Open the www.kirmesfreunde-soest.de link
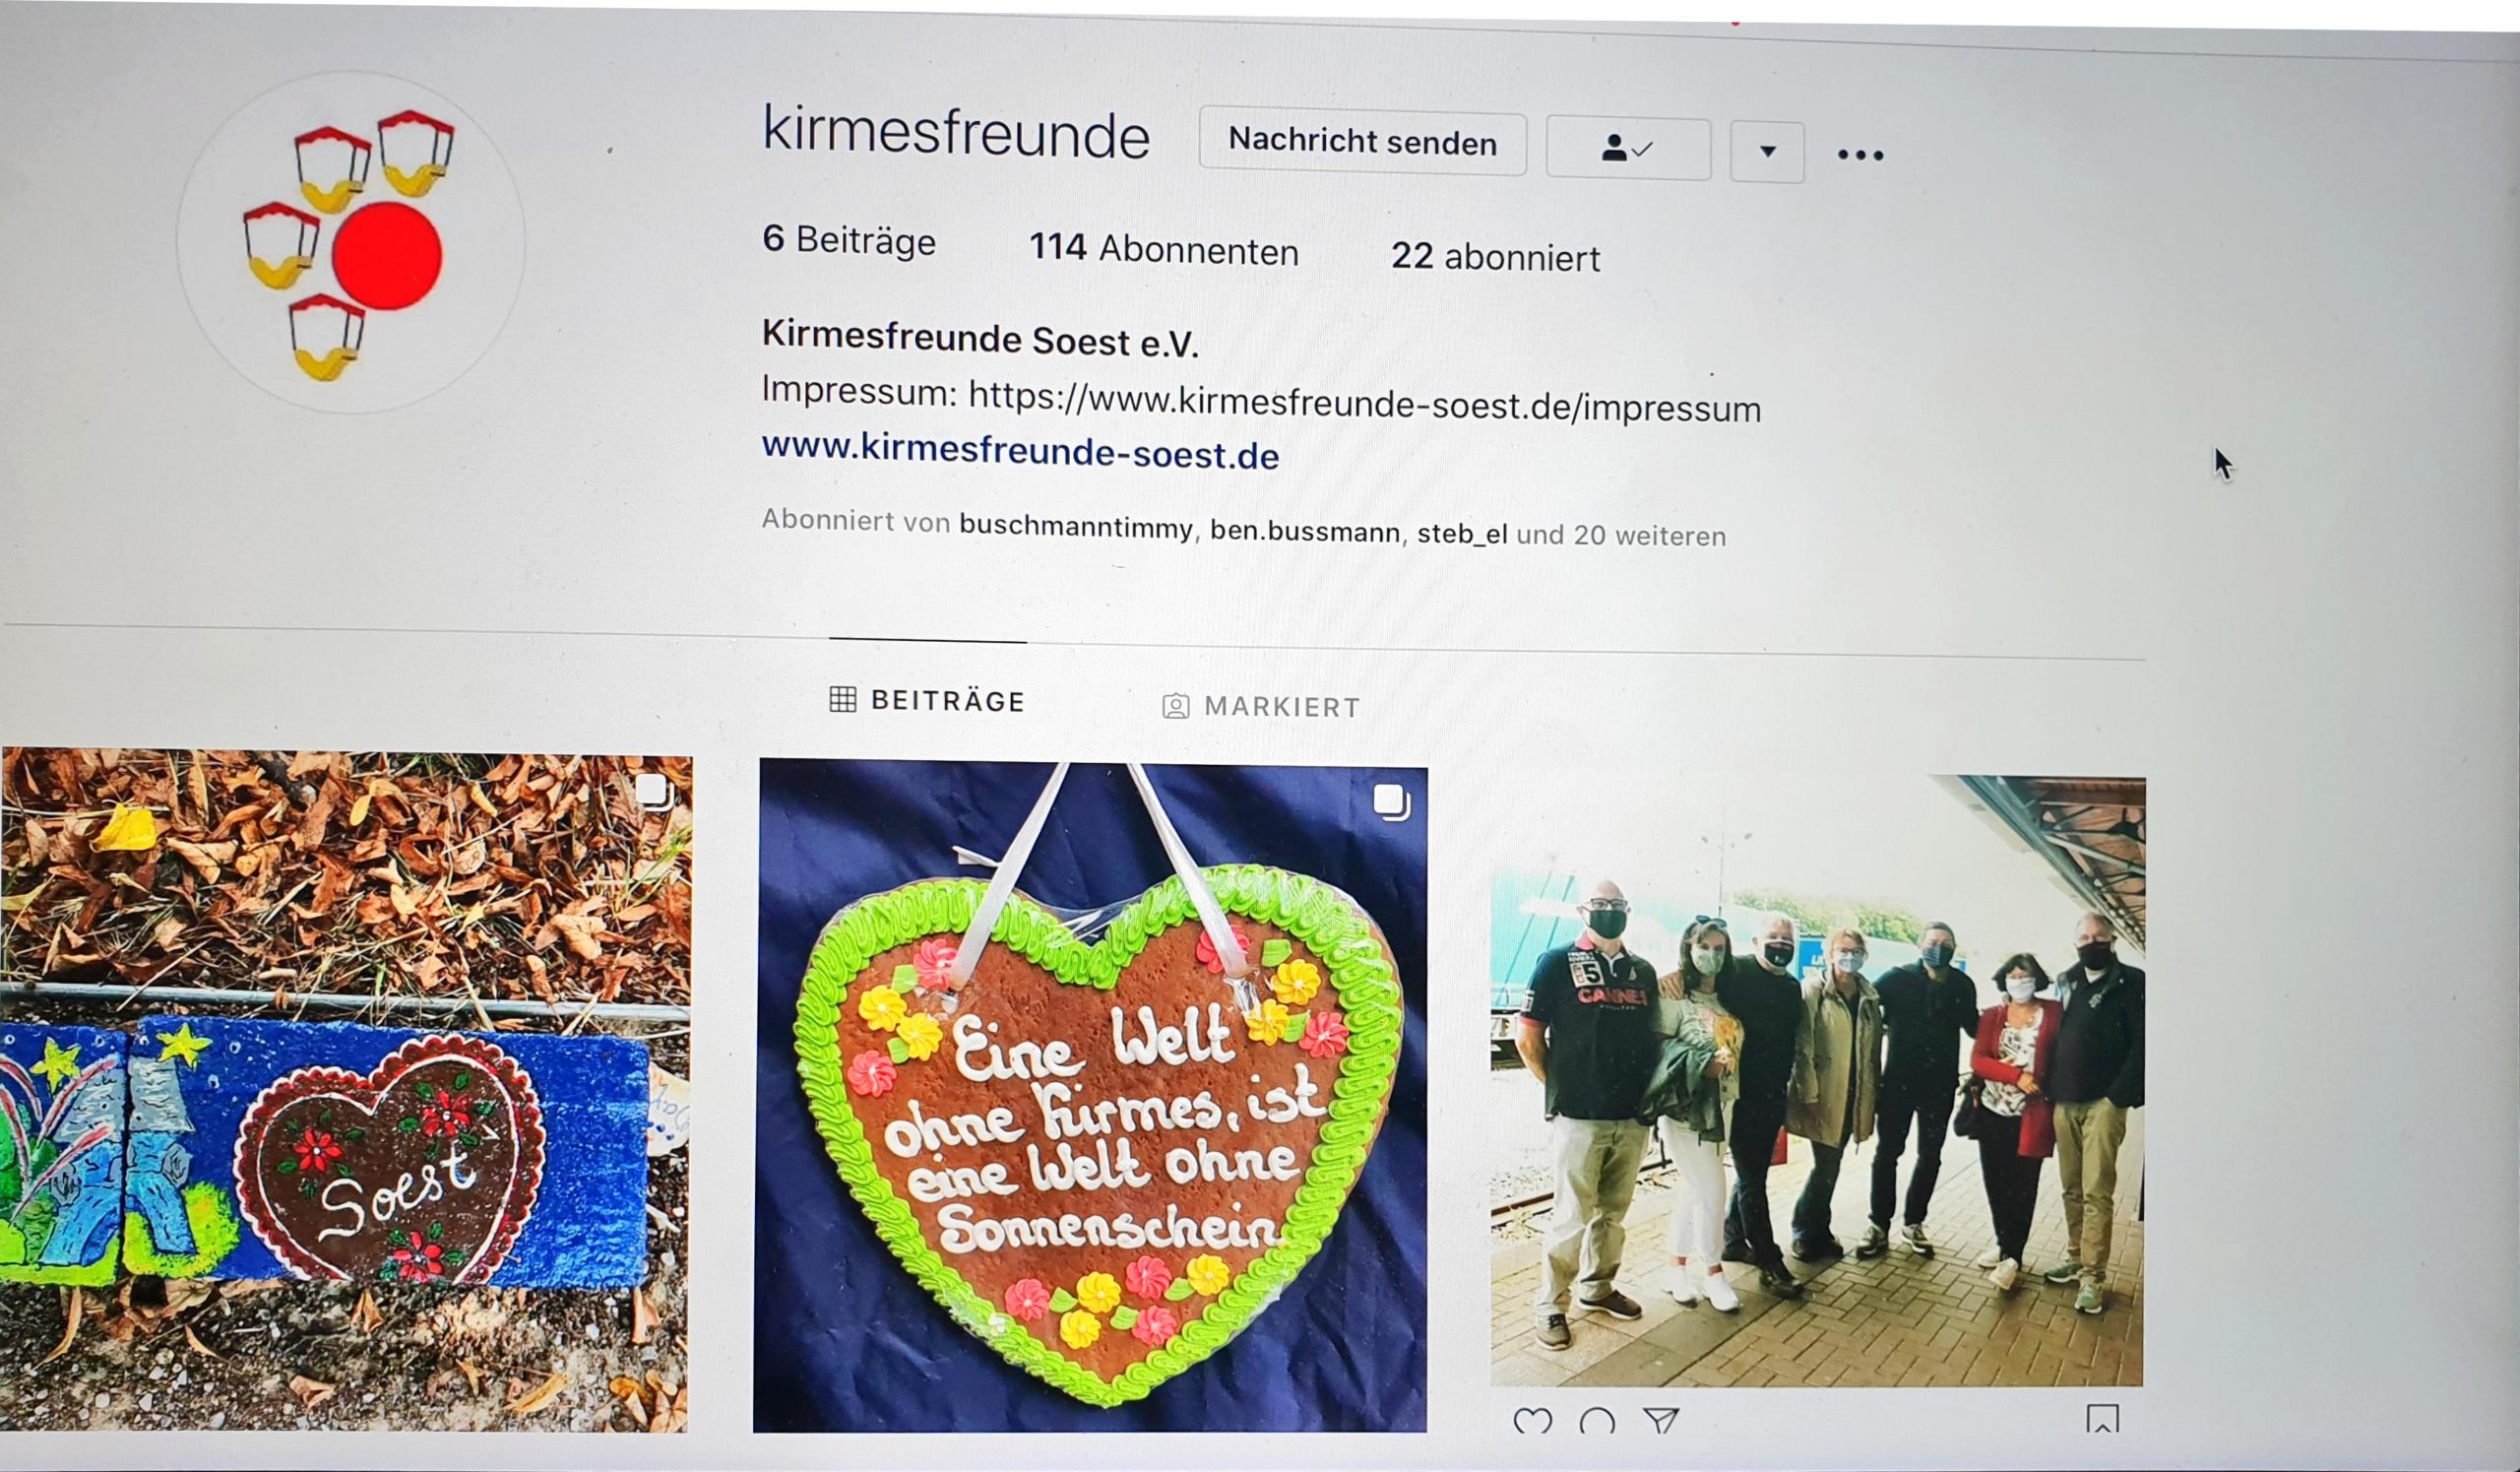The width and height of the screenshot is (2520, 1472). coord(1020,451)
